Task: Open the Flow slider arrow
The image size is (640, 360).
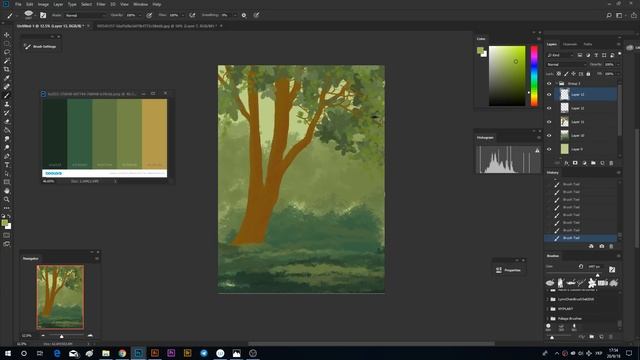Action: tap(182, 15)
